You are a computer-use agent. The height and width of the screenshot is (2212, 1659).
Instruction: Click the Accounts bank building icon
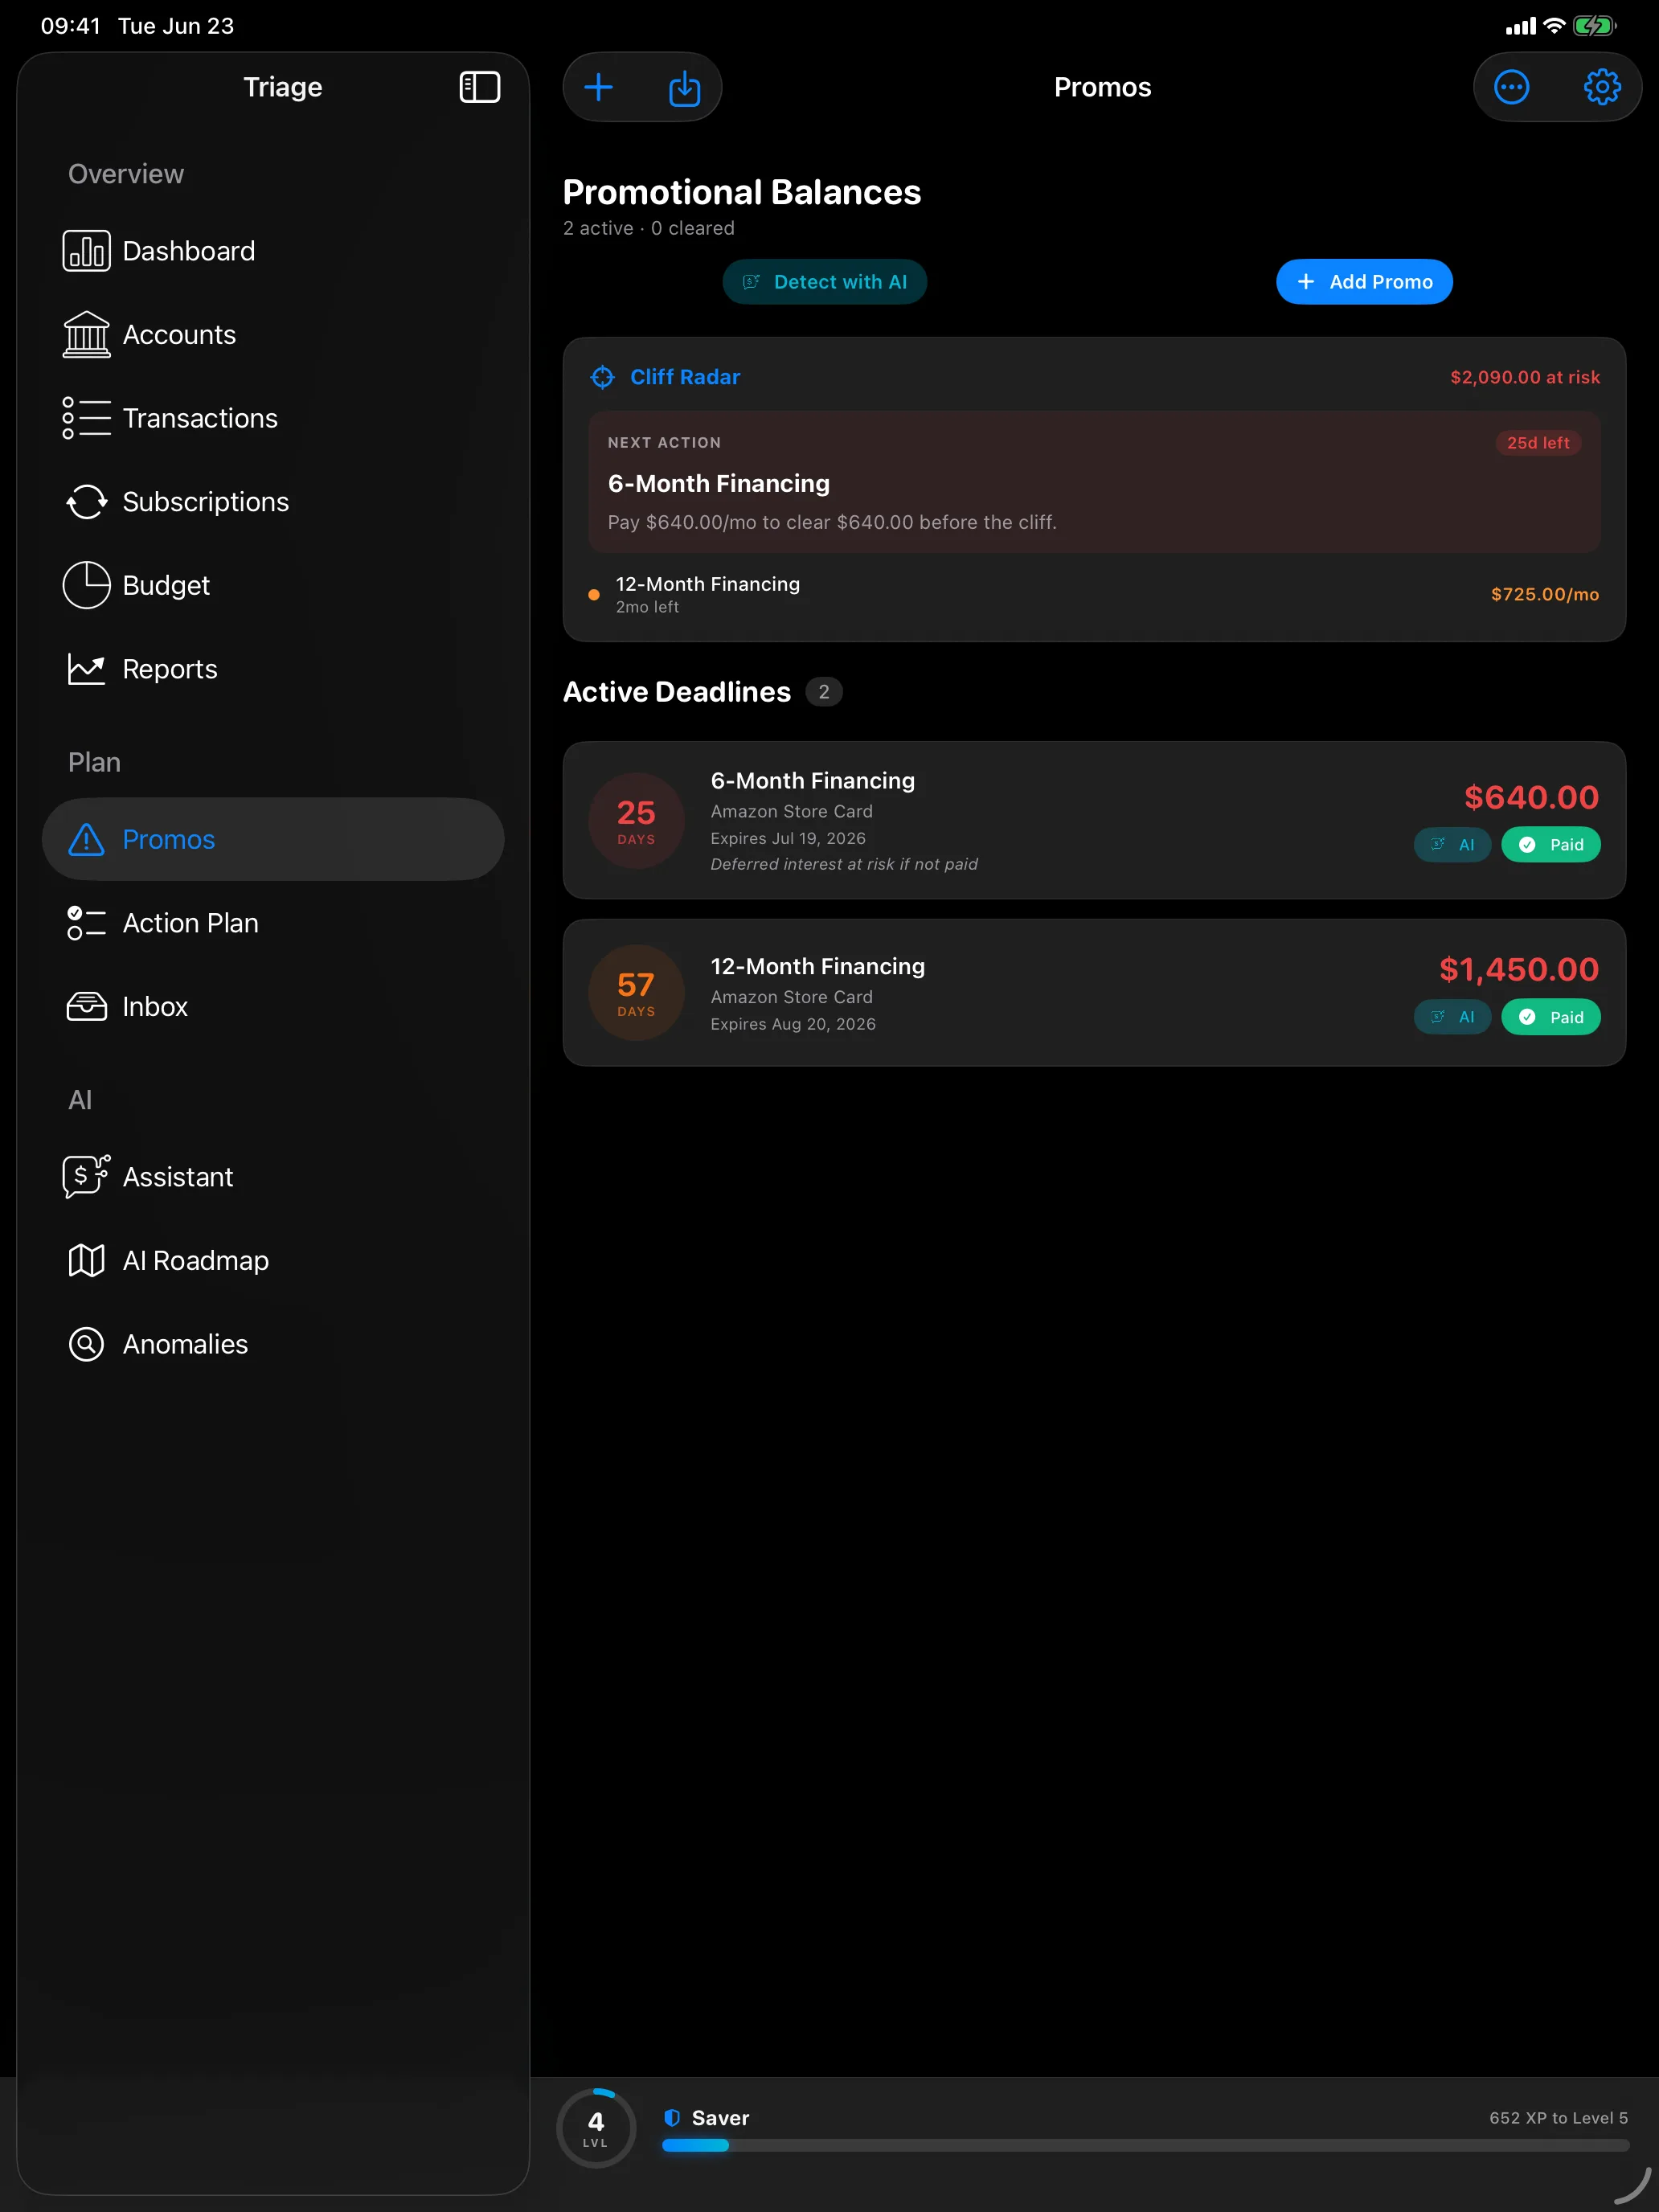[x=87, y=334]
